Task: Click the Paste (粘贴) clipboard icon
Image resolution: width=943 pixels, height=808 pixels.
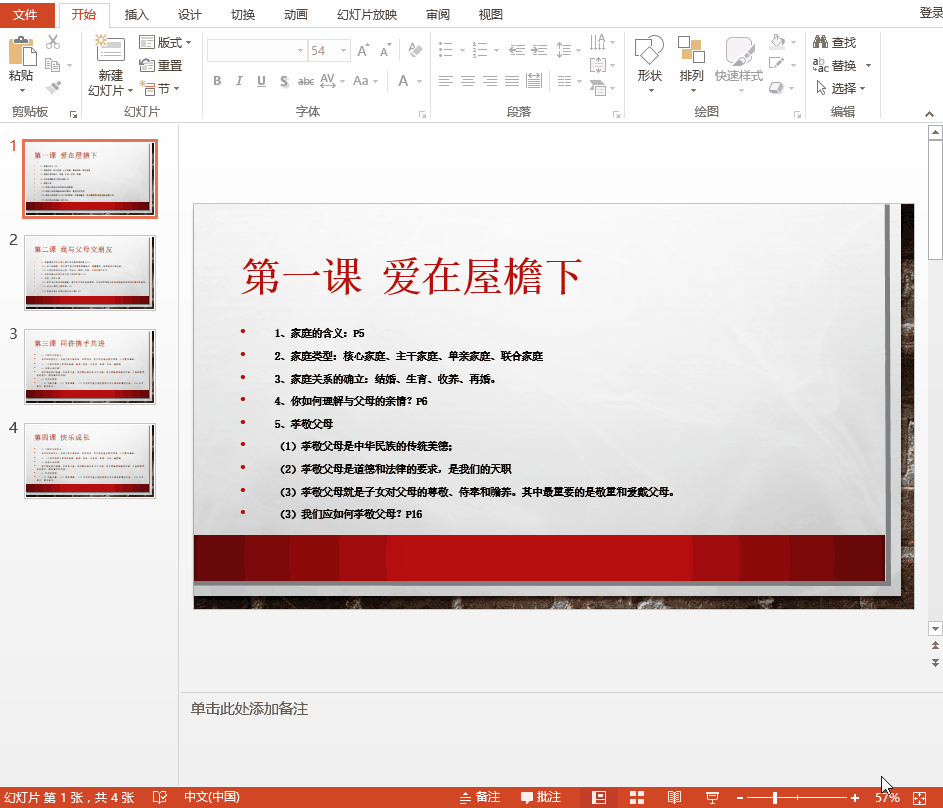Action: tap(21, 51)
